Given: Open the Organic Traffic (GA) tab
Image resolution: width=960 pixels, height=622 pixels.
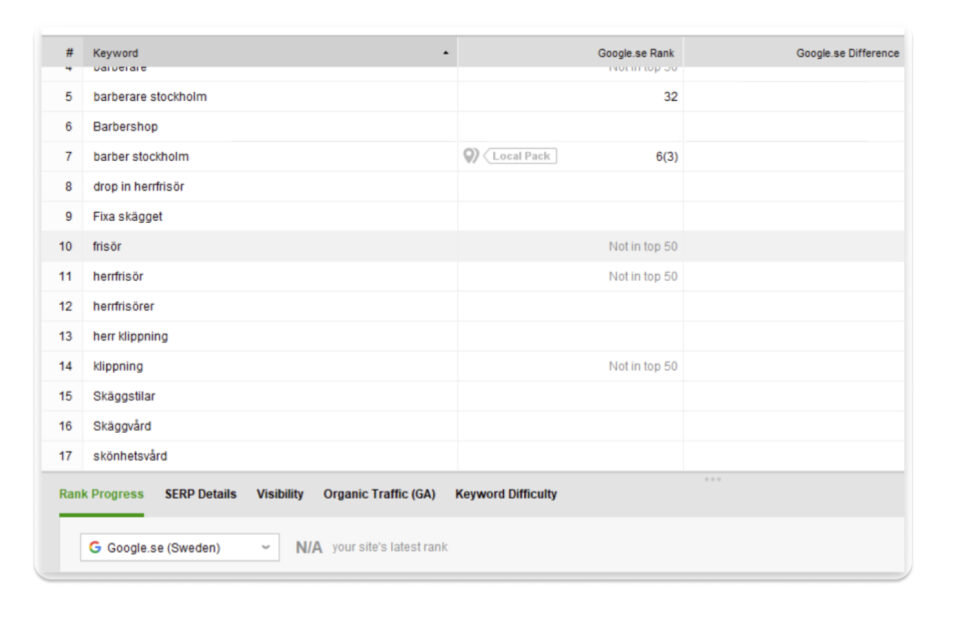Looking at the screenshot, I should [x=379, y=494].
